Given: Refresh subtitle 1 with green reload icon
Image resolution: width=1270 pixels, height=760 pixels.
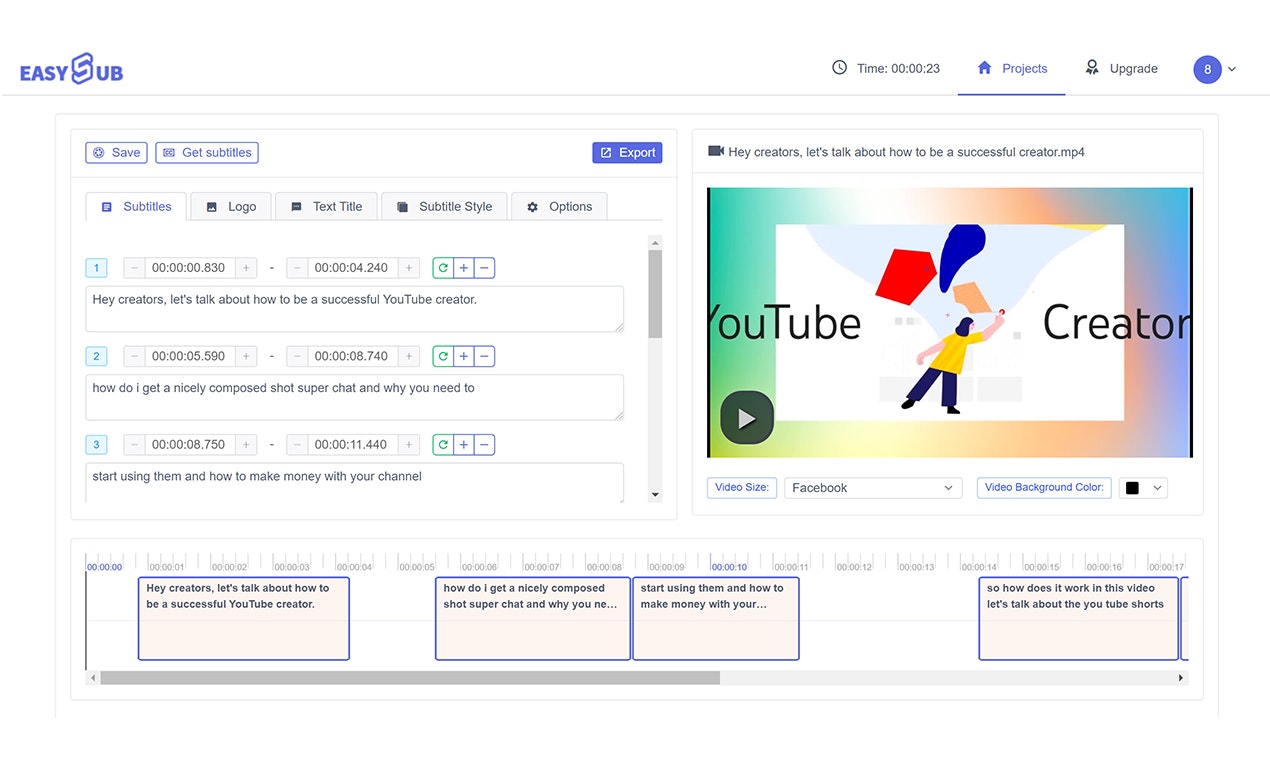Looking at the screenshot, I should click(443, 268).
